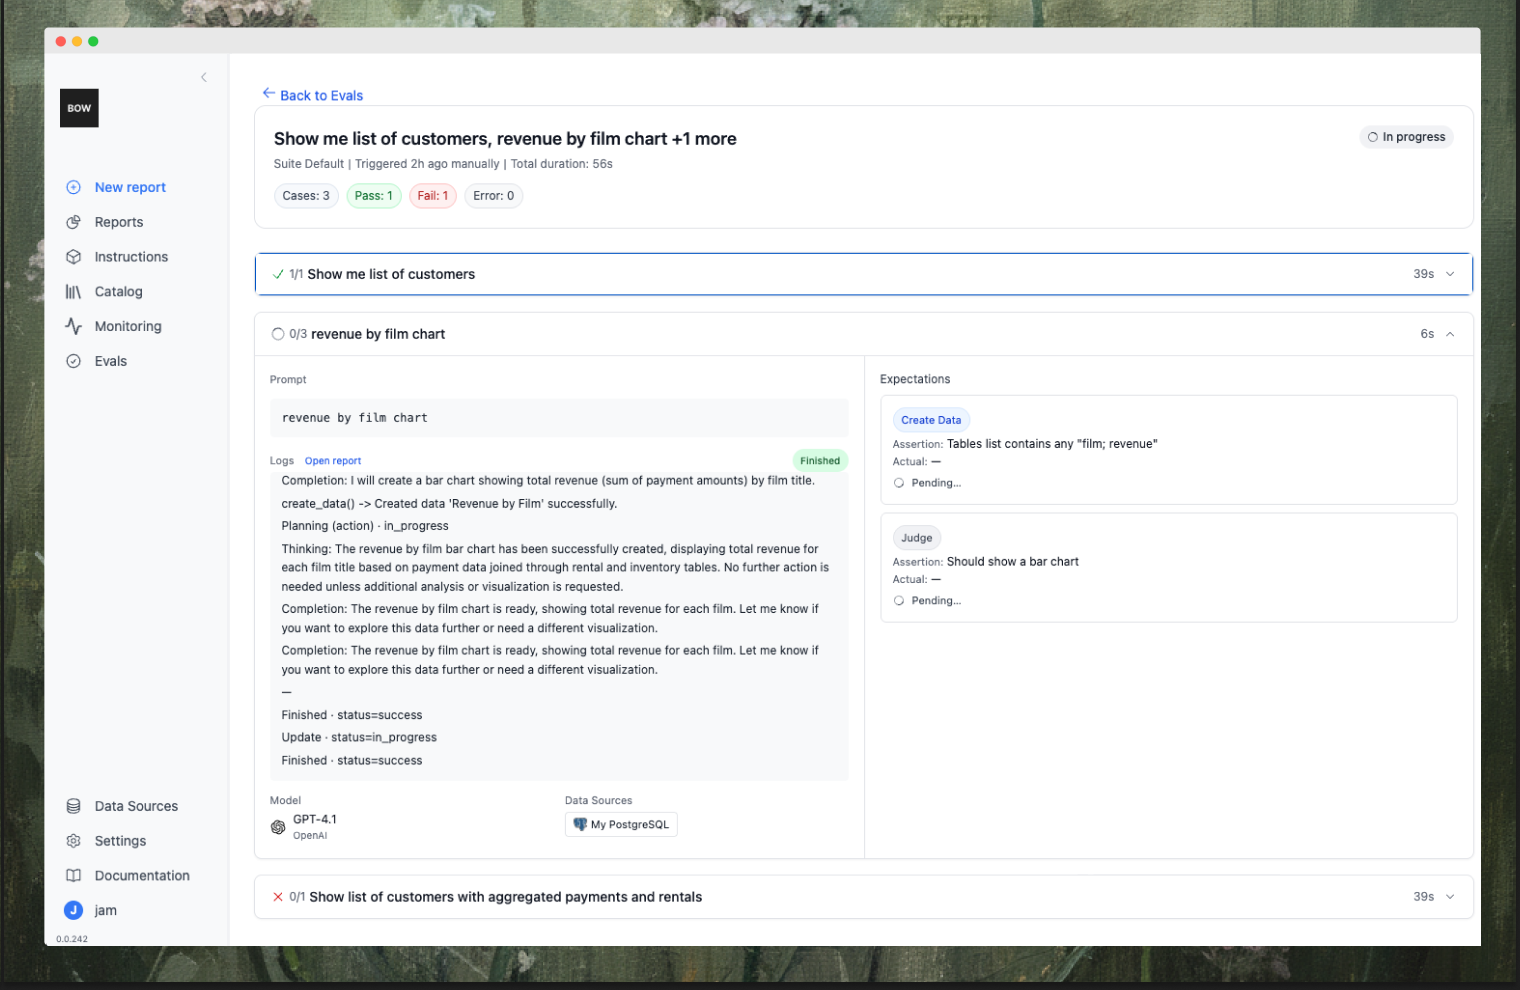Click the 'Planning (action) · in_progress' log line

[365, 526]
